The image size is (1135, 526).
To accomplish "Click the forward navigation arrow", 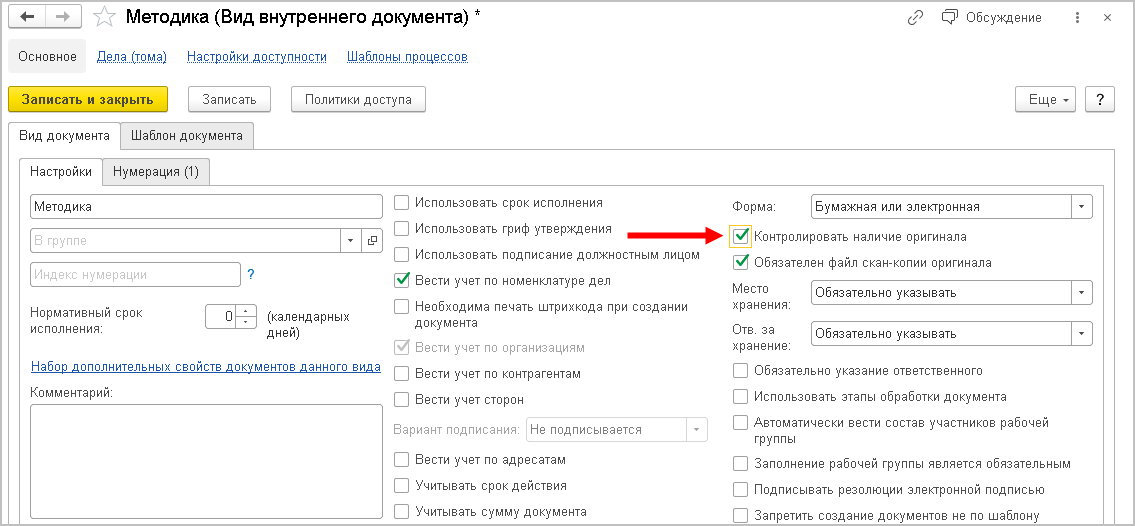I will coord(62,17).
